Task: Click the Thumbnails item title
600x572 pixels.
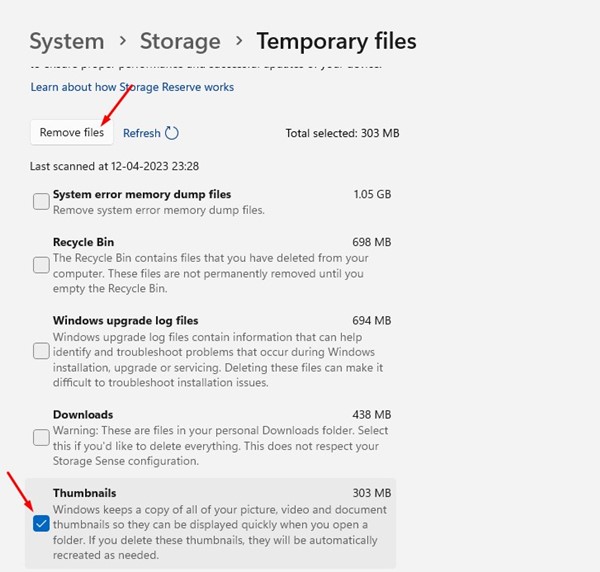Action: pos(84,493)
